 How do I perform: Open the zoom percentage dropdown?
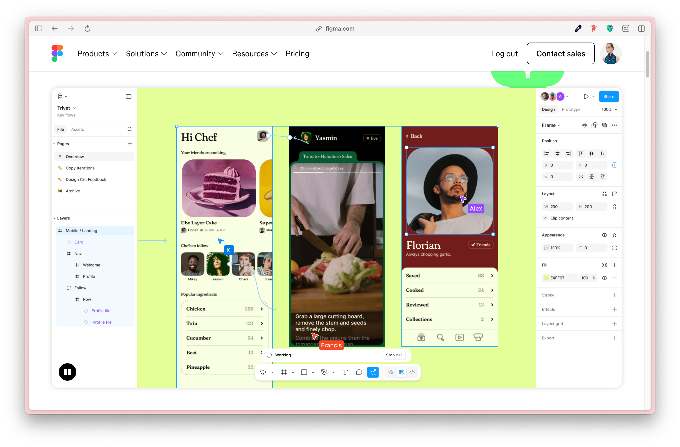(609, 109)
